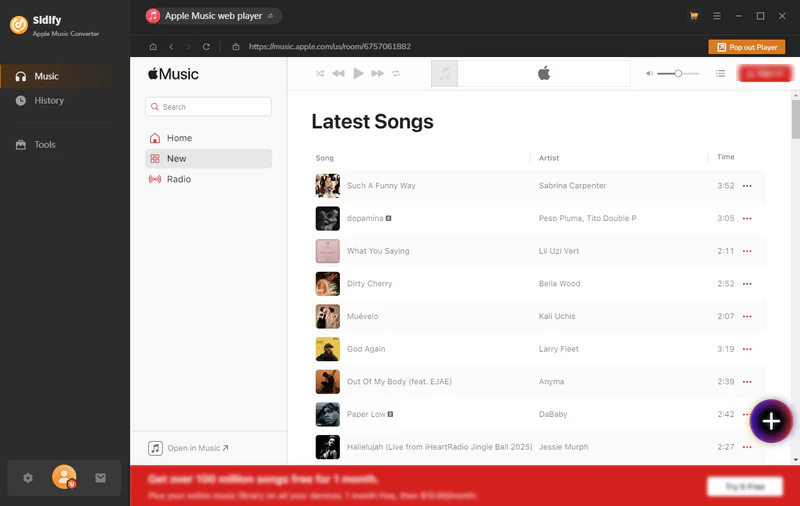Click the Dirty Cherry song title

[369, 284]
